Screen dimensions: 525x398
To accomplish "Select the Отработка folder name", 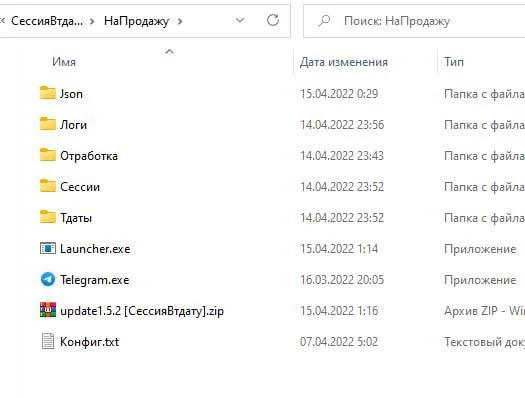I will [x=89, y=156].
